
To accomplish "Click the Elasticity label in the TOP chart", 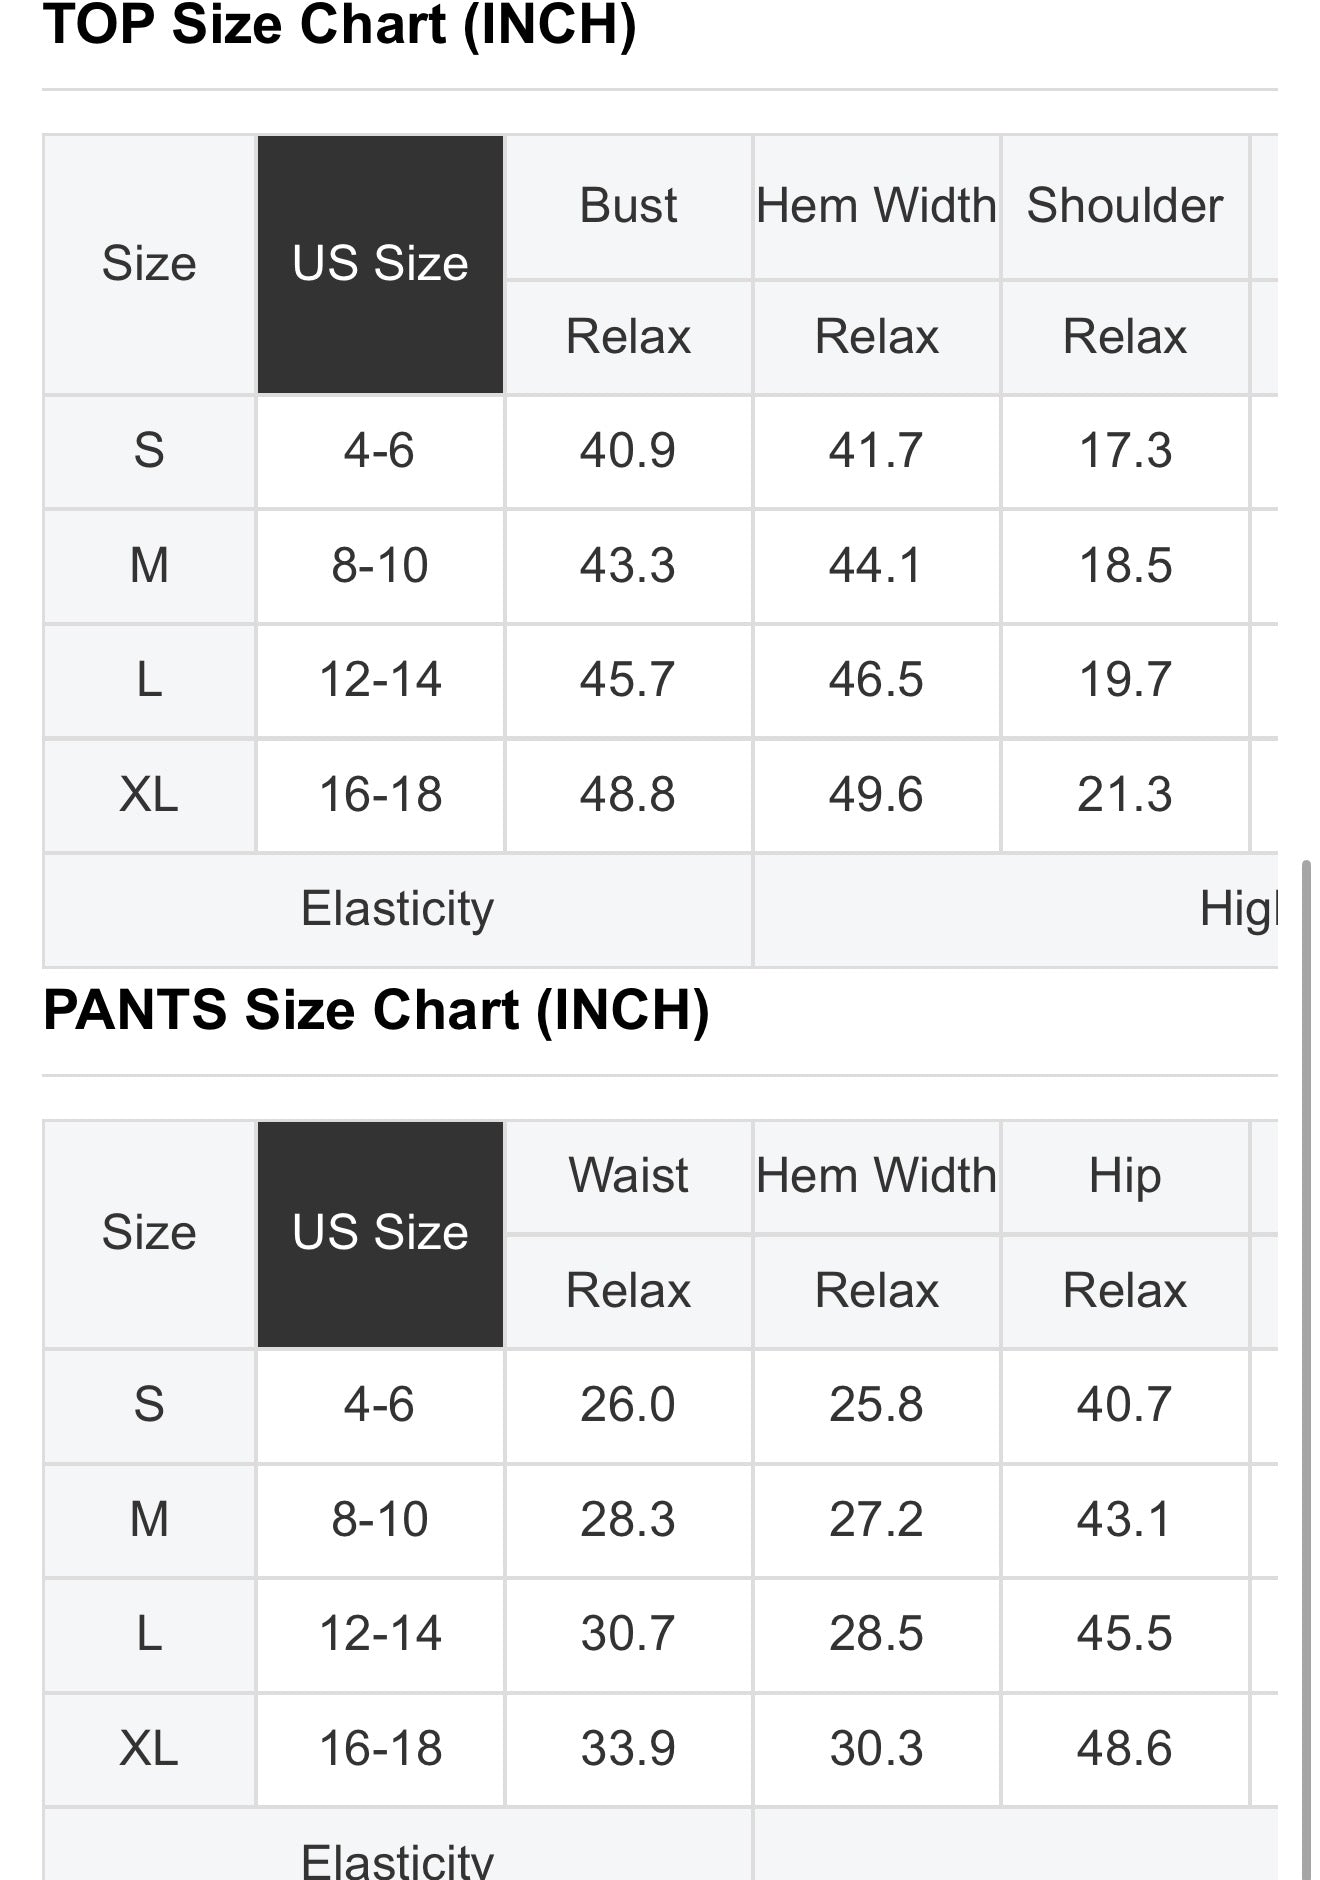I will [397, 909].
